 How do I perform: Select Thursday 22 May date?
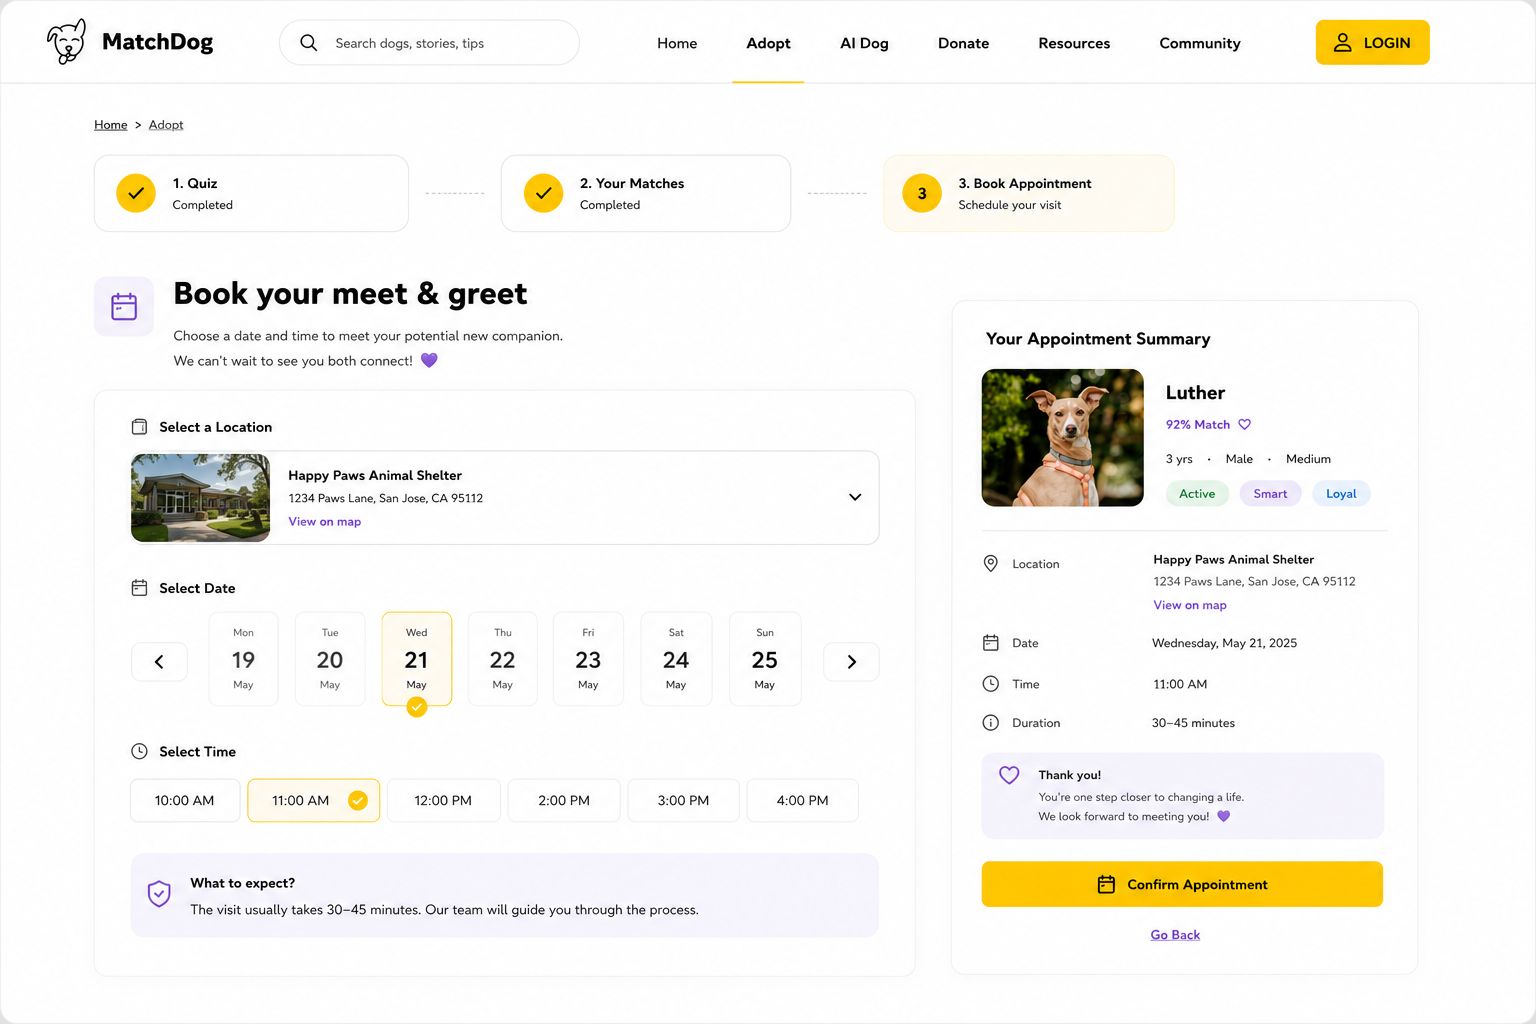point(502,659)
